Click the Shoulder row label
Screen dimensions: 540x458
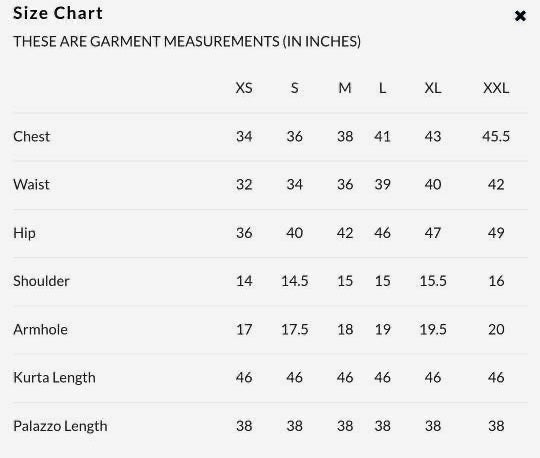point(41,281)
